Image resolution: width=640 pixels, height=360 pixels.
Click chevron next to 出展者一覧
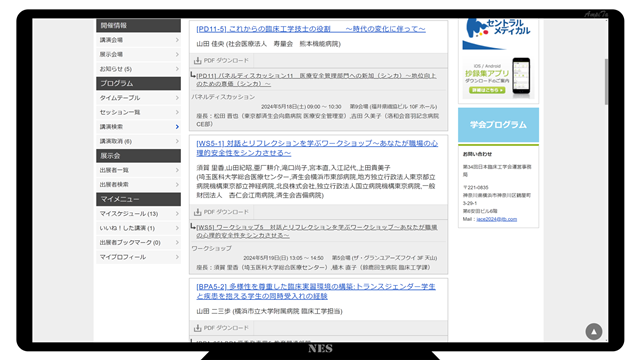[177, 170]
